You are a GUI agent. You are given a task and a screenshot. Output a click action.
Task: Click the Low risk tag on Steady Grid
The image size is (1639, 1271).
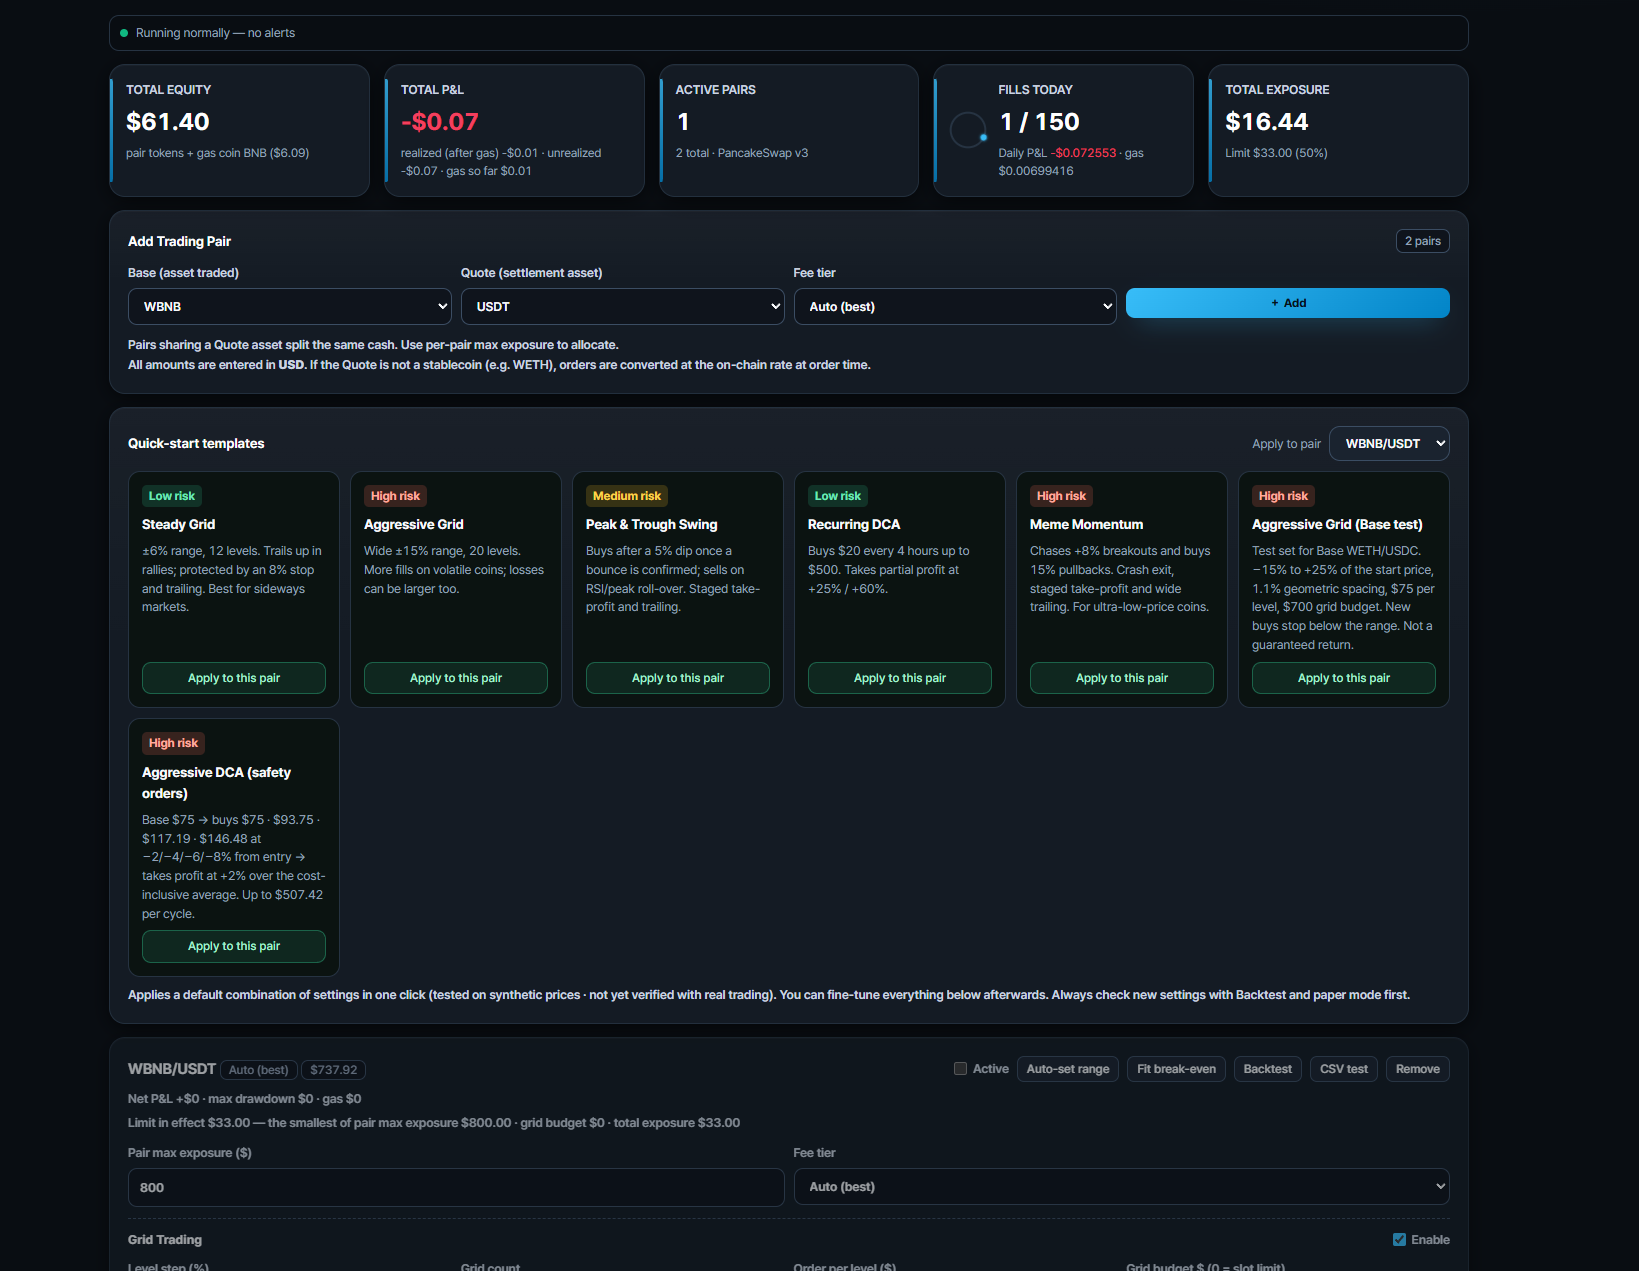(x=172, y=496)
